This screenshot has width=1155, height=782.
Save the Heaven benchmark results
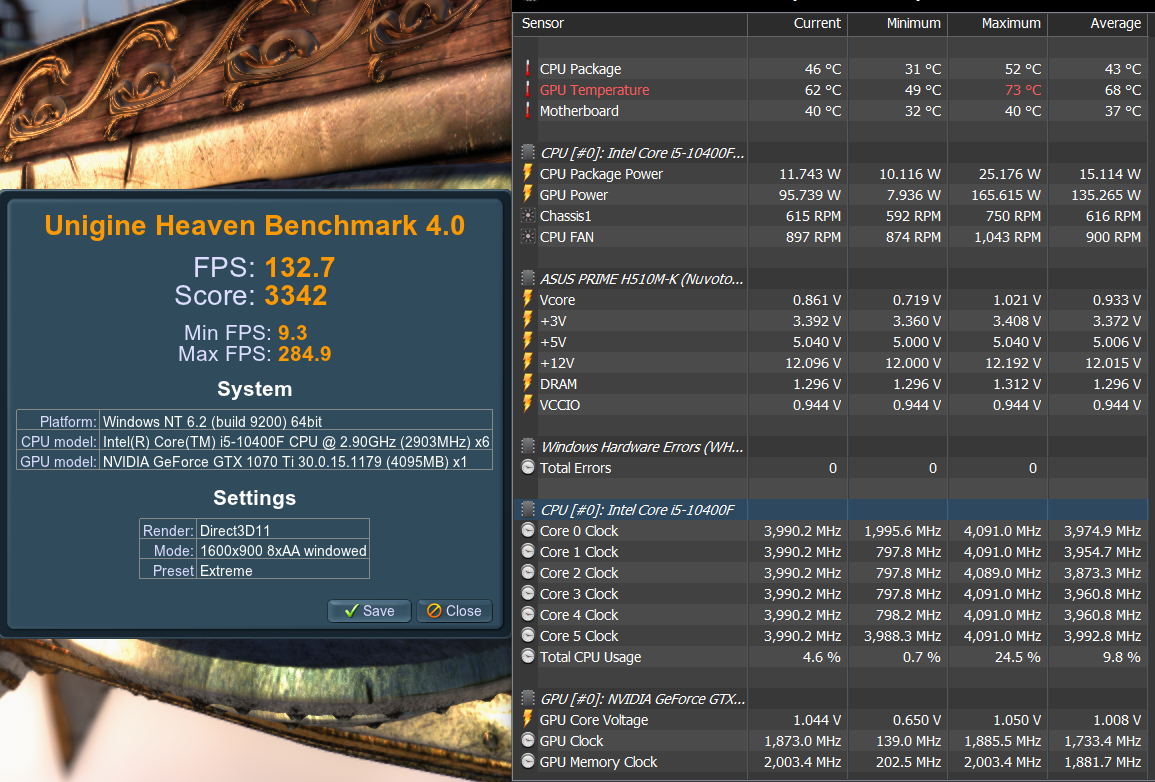click(x=369, y=610)
